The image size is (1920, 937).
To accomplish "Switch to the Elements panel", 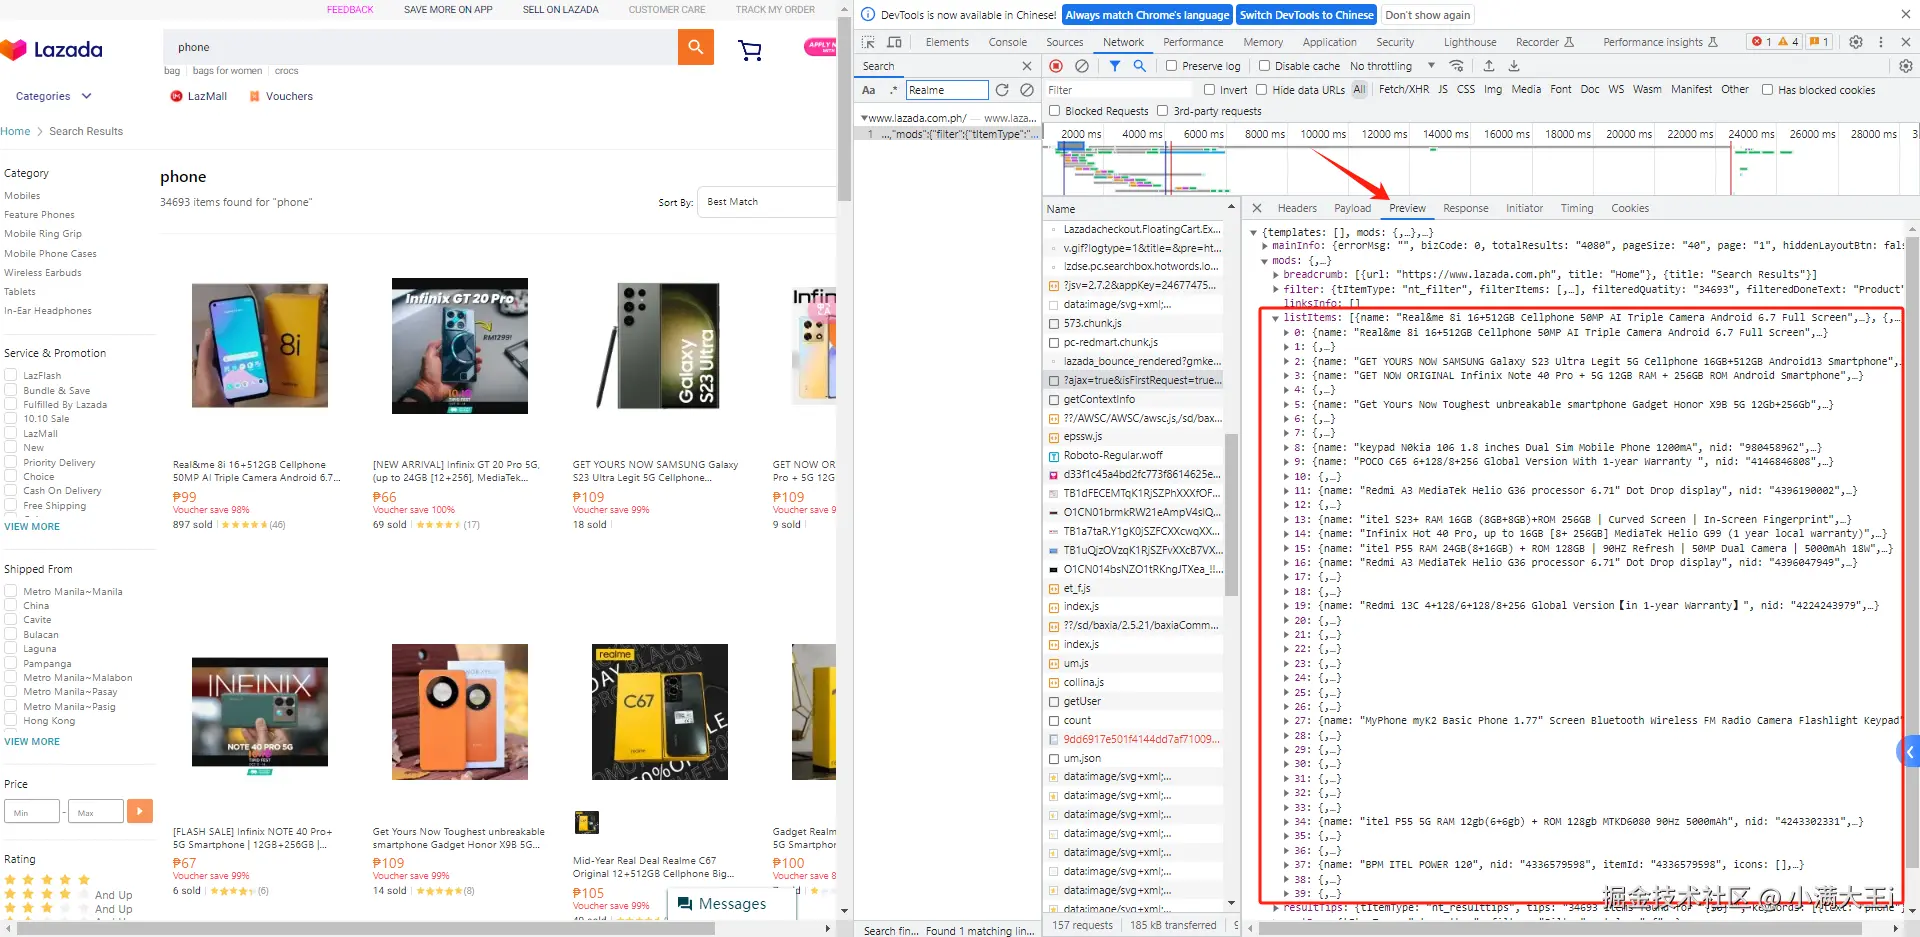I will 947,42.
